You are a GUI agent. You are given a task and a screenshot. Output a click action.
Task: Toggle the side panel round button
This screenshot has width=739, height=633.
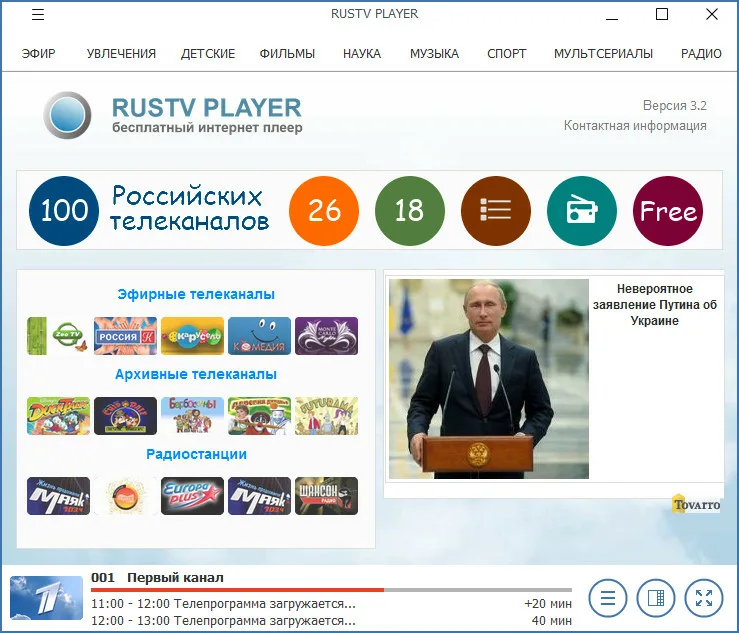[656, 598]
